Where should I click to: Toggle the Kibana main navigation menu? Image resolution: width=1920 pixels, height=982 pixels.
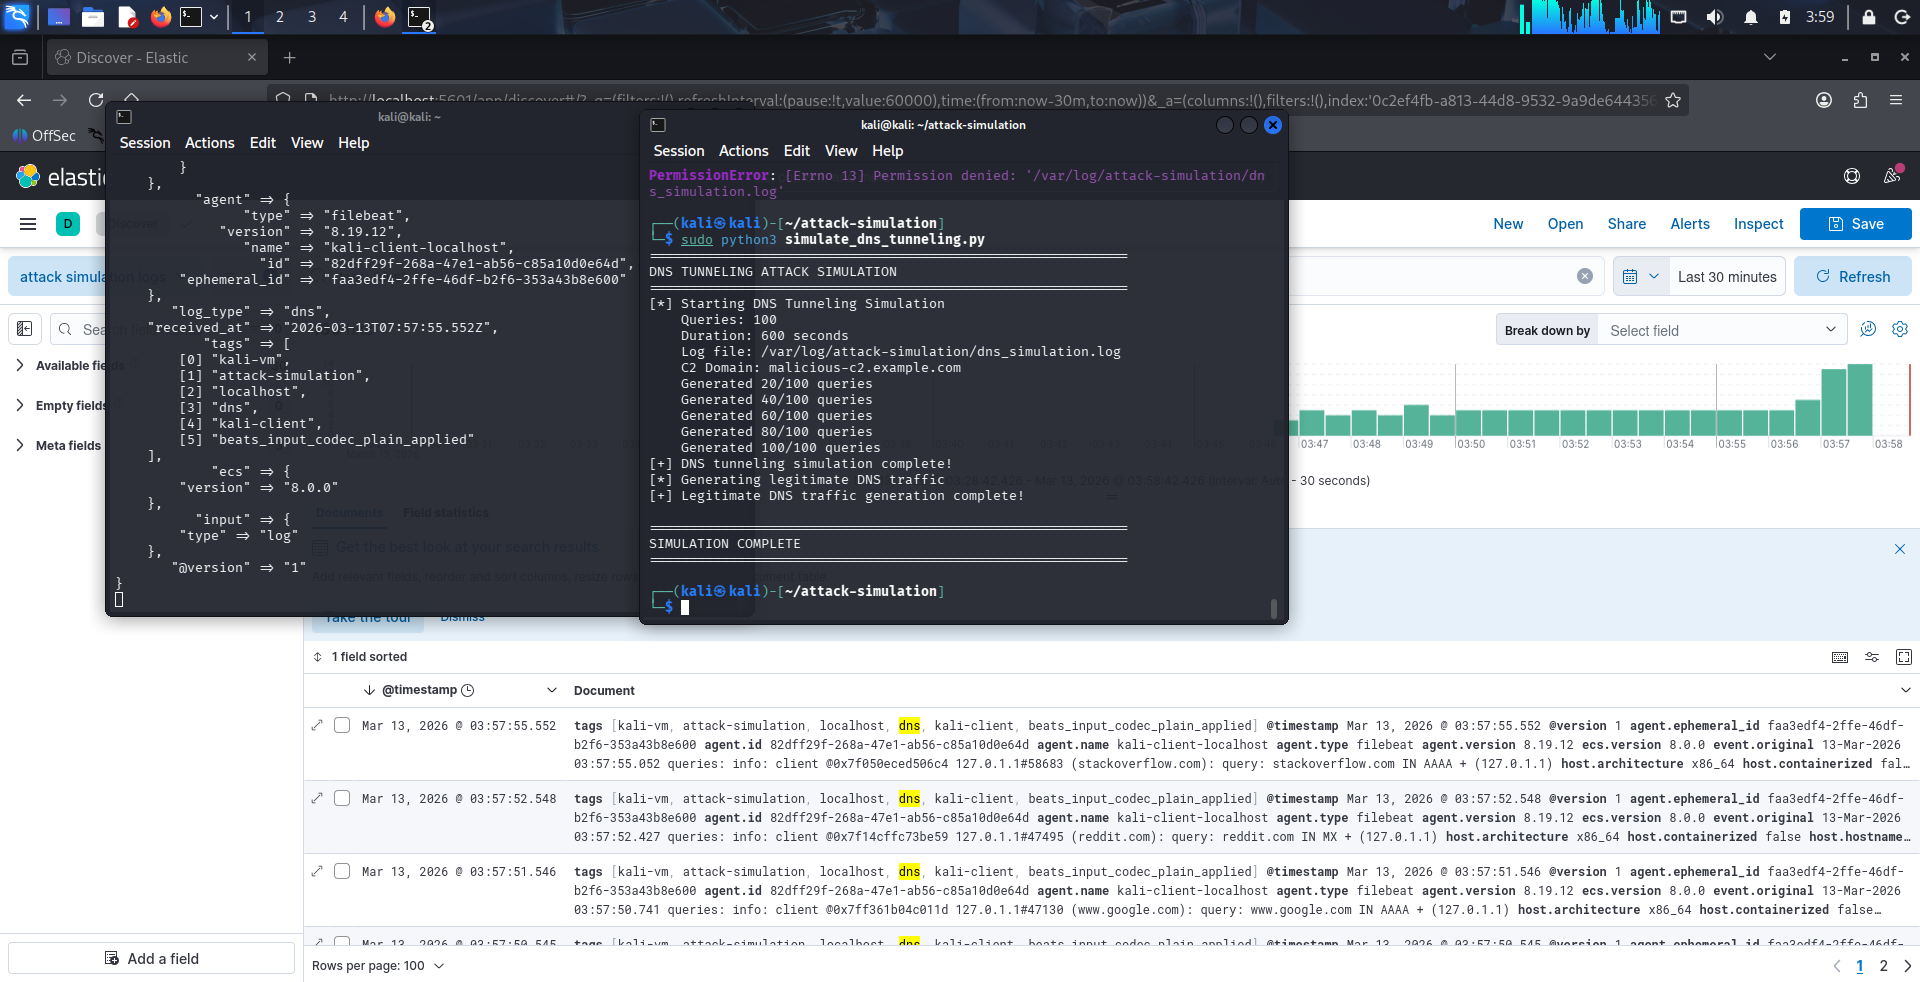(28, 224)
